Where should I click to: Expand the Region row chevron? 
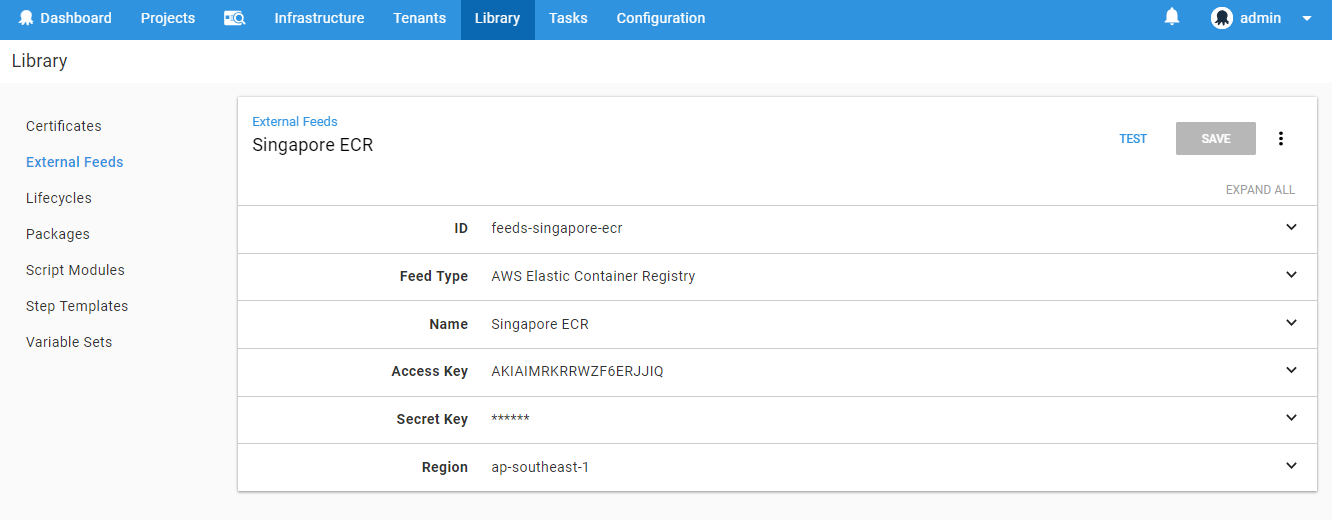[x=1291, y=466]
